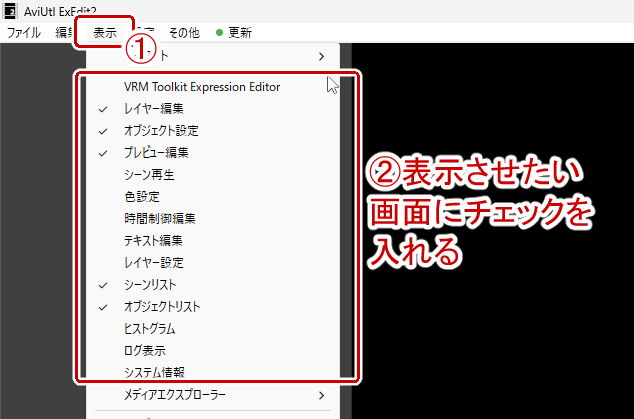This screenshot has width=634, height=419.
Task: Enable シーン再生 window
Action: pyautogui.click(x=213, y=175)
